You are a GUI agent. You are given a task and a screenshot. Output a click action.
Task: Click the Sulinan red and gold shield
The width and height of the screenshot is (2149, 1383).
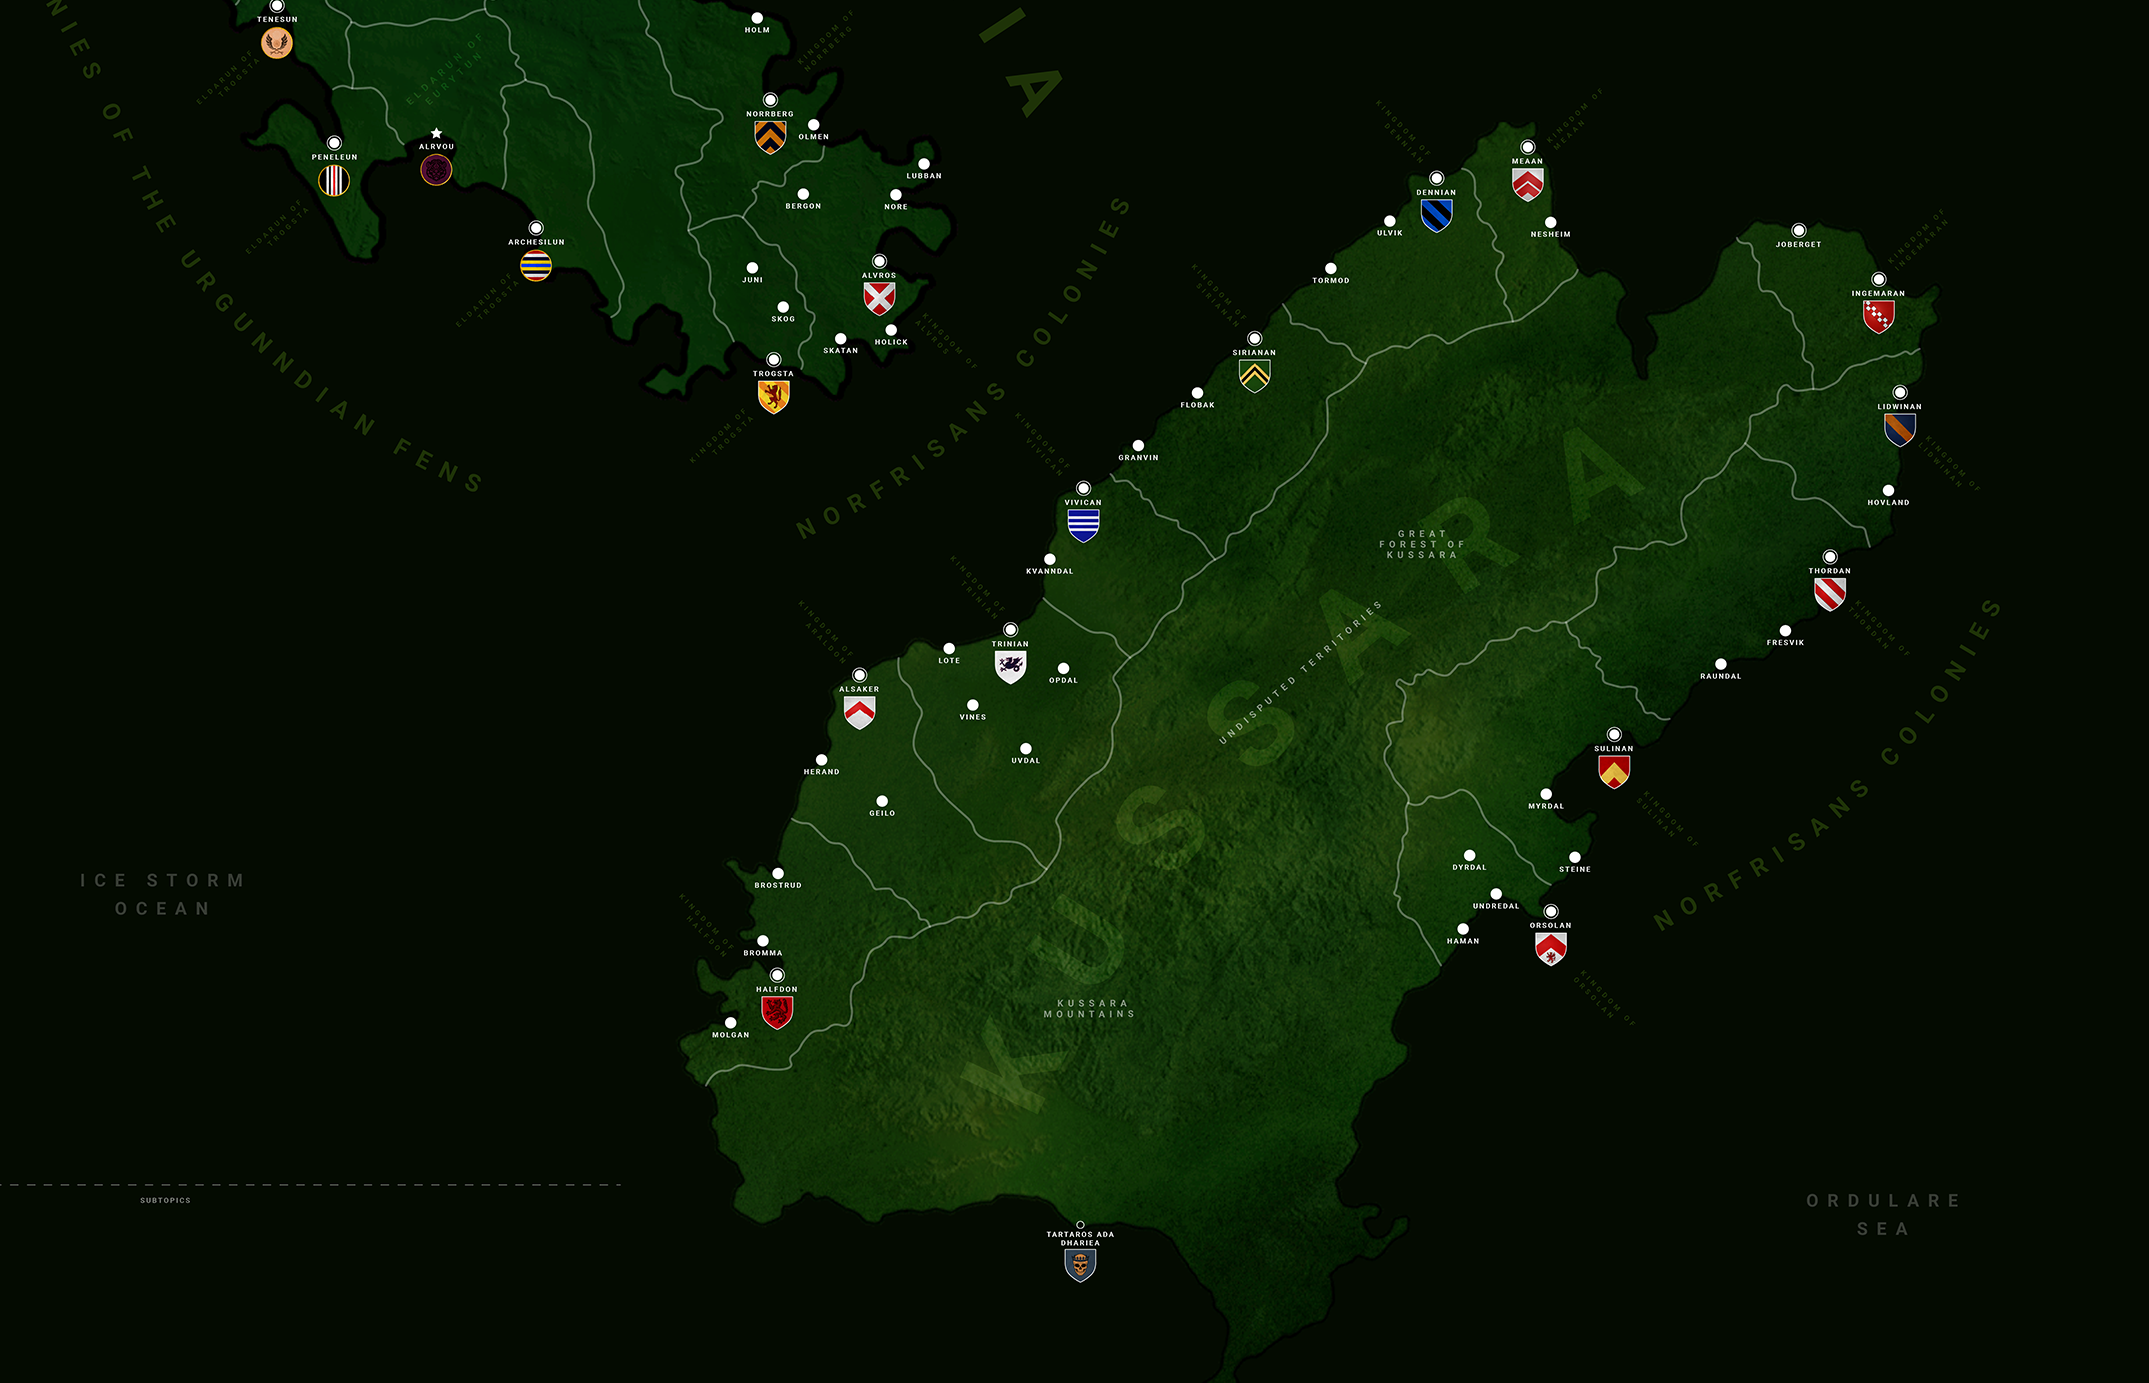pyautogui.click(x=1614, y=771)
